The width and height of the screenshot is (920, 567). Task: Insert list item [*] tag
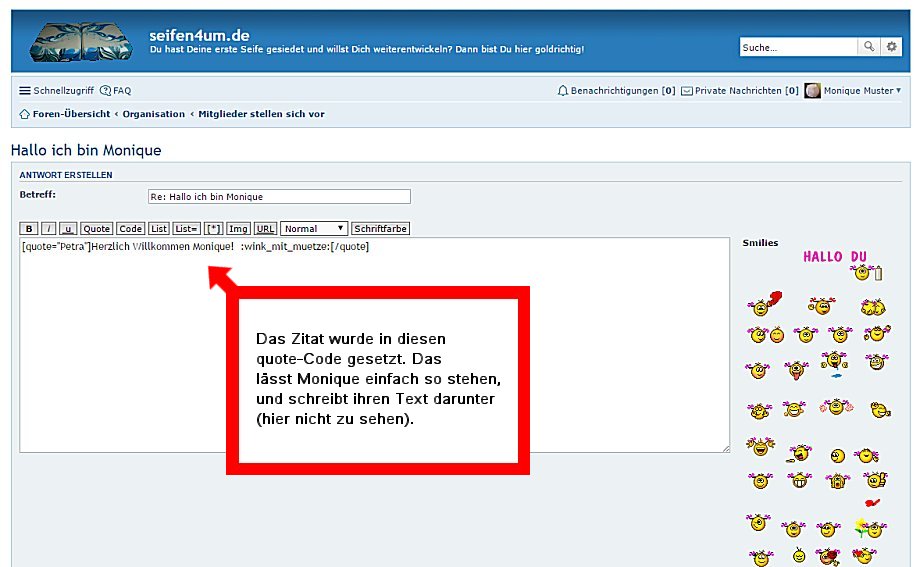[x=214, y=229]
